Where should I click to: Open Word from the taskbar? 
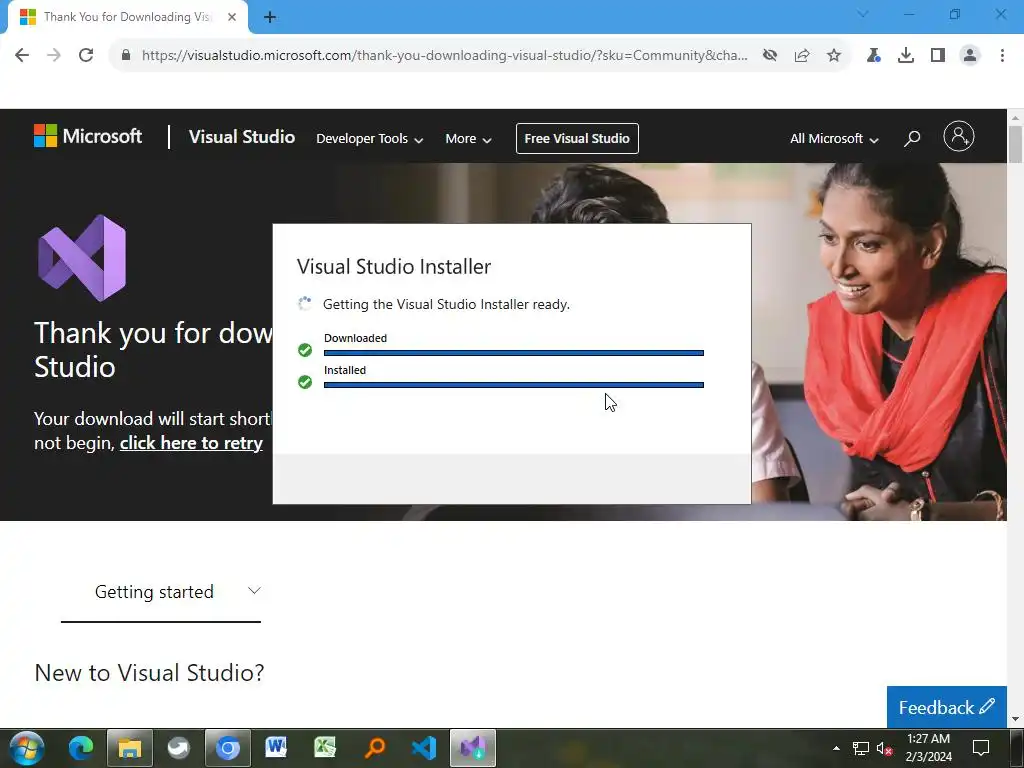coord(276,748)
